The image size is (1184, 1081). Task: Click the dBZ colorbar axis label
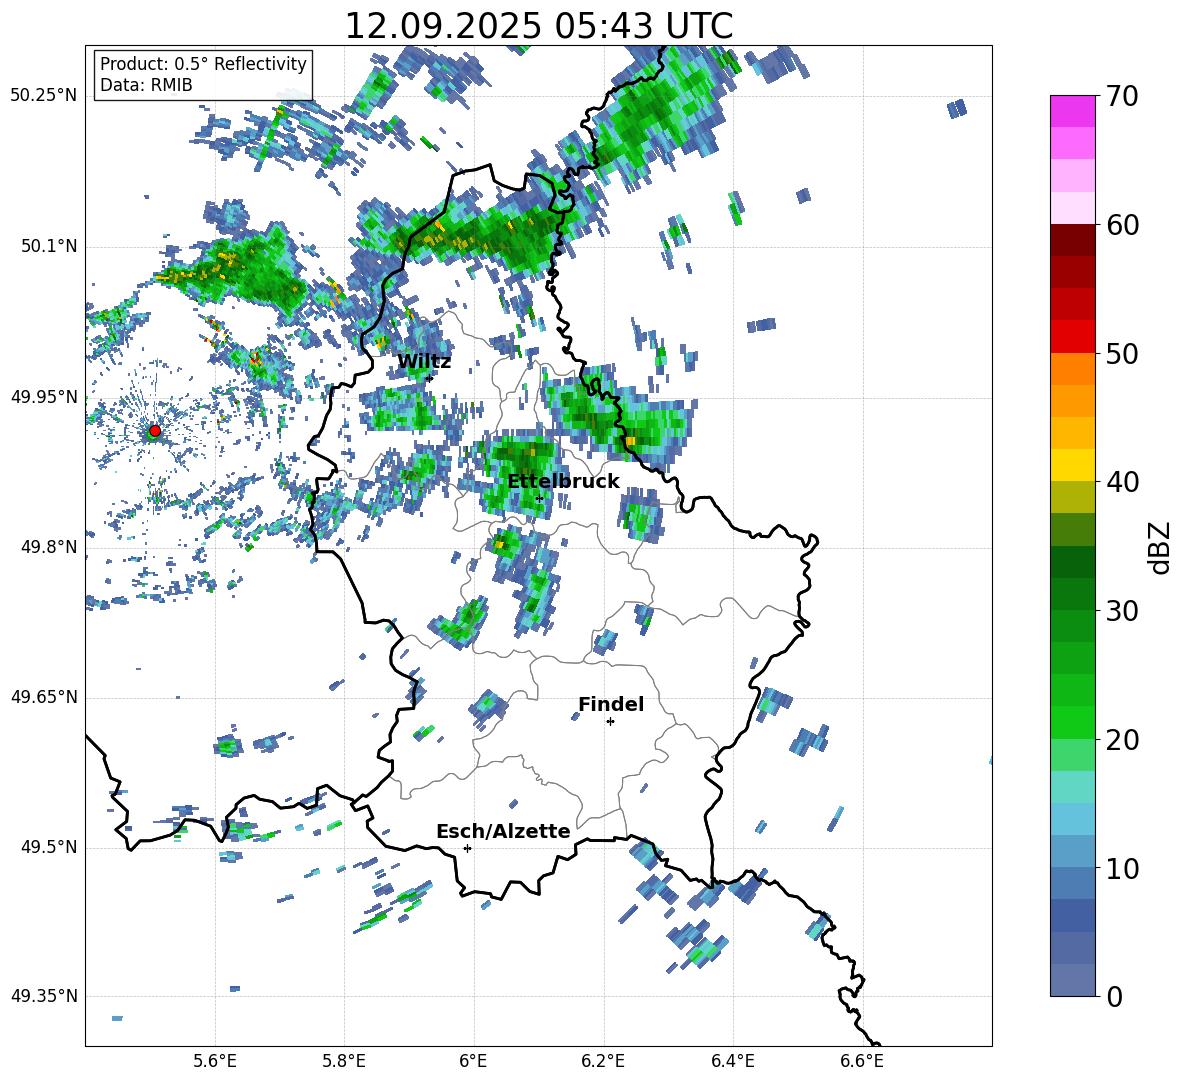point(1161,547)
